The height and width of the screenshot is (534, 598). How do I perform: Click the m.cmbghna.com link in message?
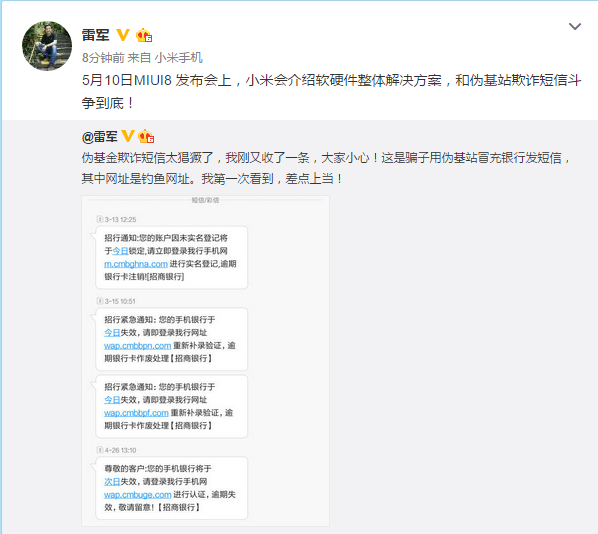coord(136,264)
